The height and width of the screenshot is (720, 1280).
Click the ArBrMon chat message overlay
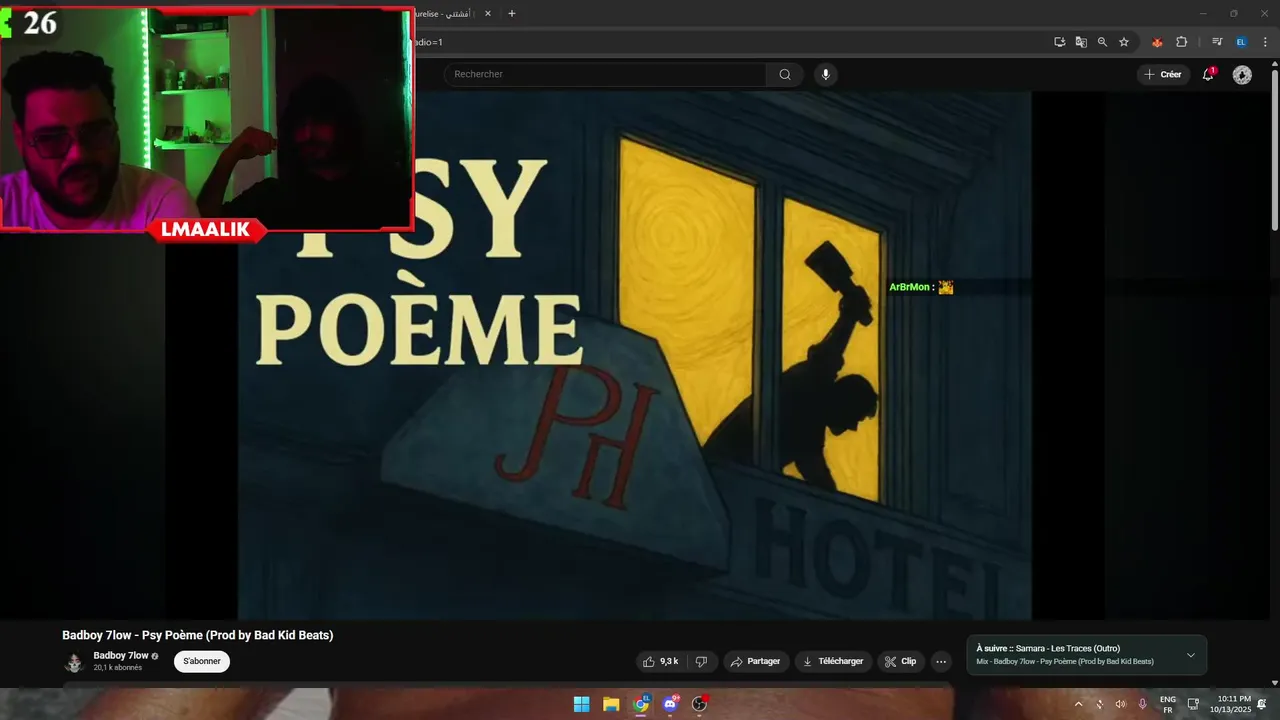[921, 287]
